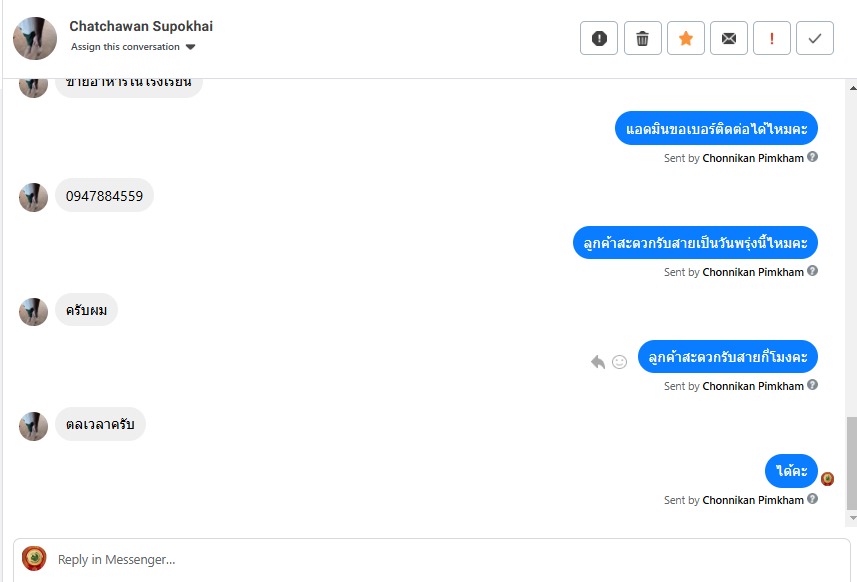Flag conversation with the red exclamation button
Image resolution: width=857 pixels, height=582 pixels.
click(x=771, y=38)
